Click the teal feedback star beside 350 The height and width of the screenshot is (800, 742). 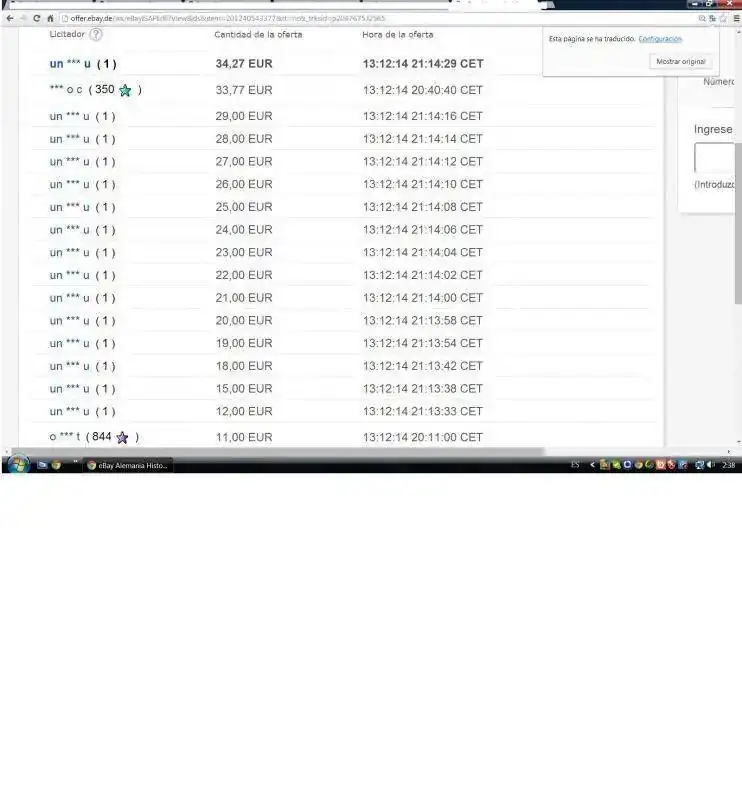125,90
